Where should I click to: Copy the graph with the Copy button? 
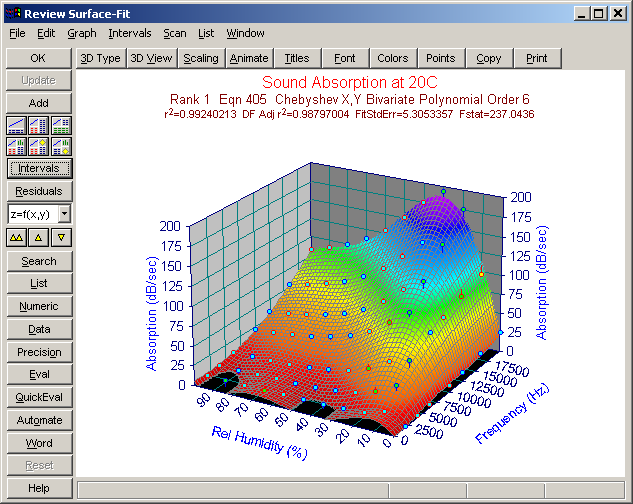488,59
